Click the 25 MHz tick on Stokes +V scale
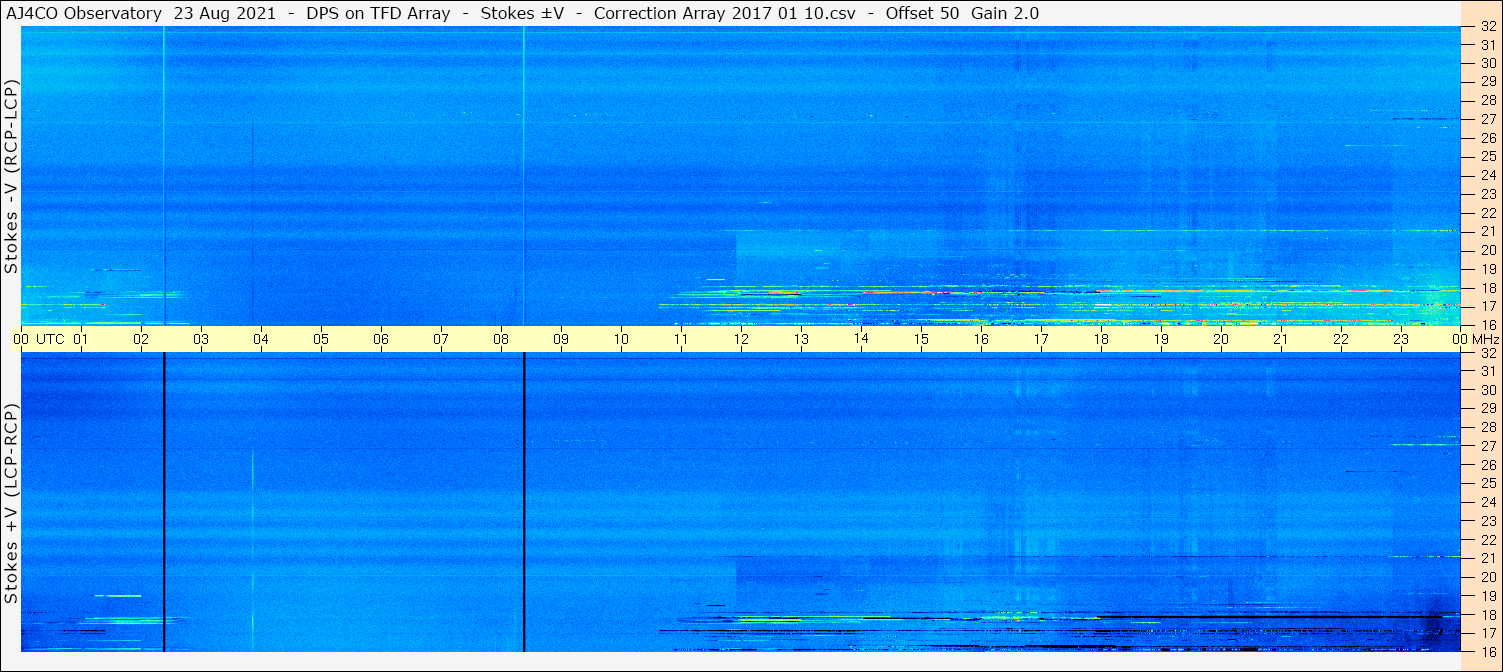This screenshot has height=672, width=1503. [1487, 483]
